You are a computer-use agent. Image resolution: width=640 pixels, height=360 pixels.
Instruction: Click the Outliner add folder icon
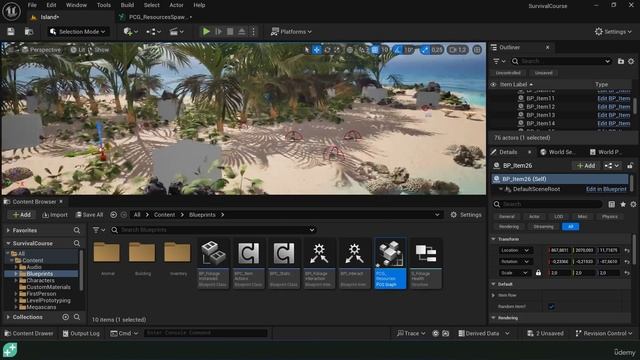621,61
